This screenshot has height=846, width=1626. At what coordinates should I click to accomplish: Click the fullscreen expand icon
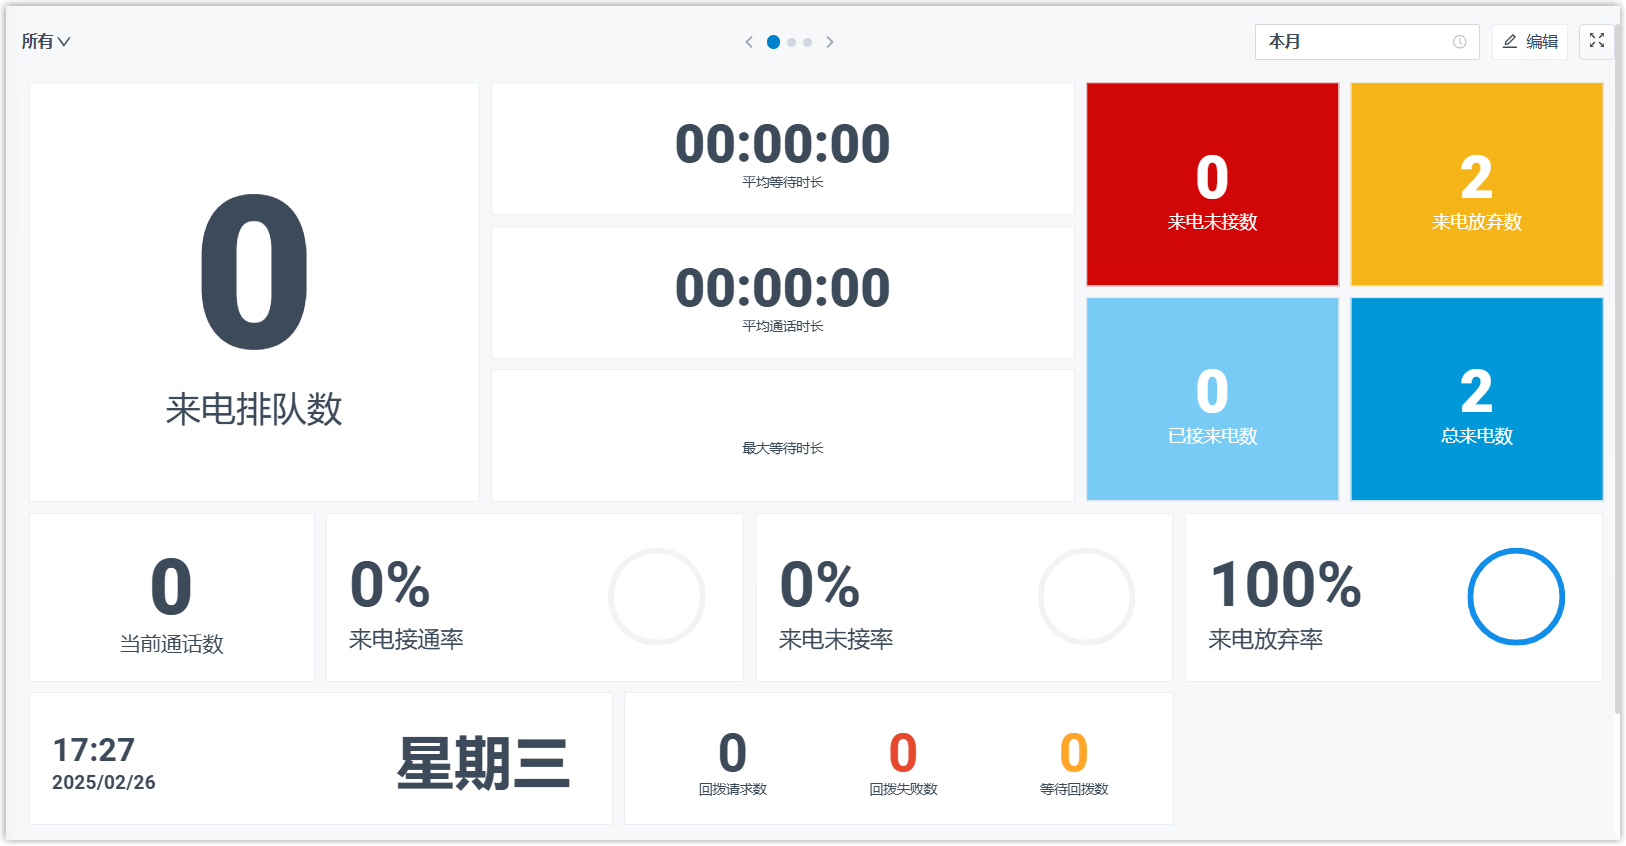1597,41
